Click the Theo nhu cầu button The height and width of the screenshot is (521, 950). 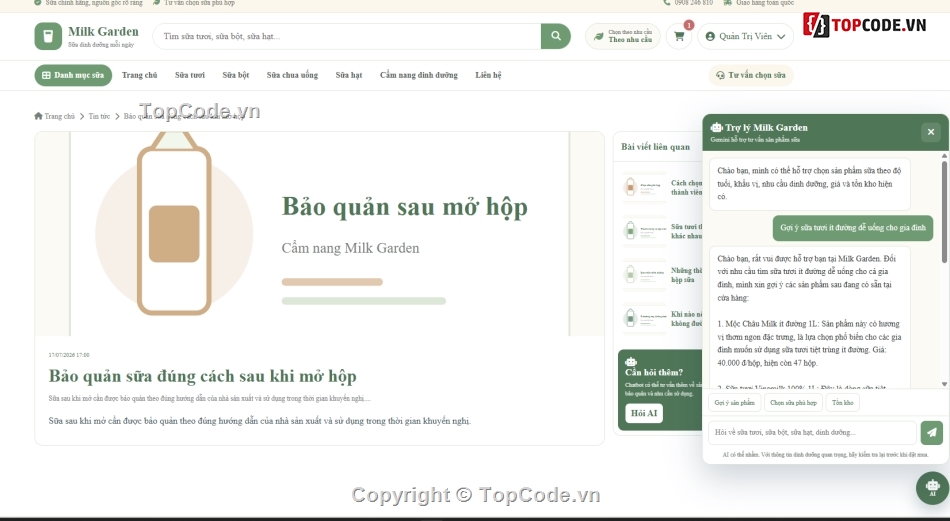coord(623,36)
